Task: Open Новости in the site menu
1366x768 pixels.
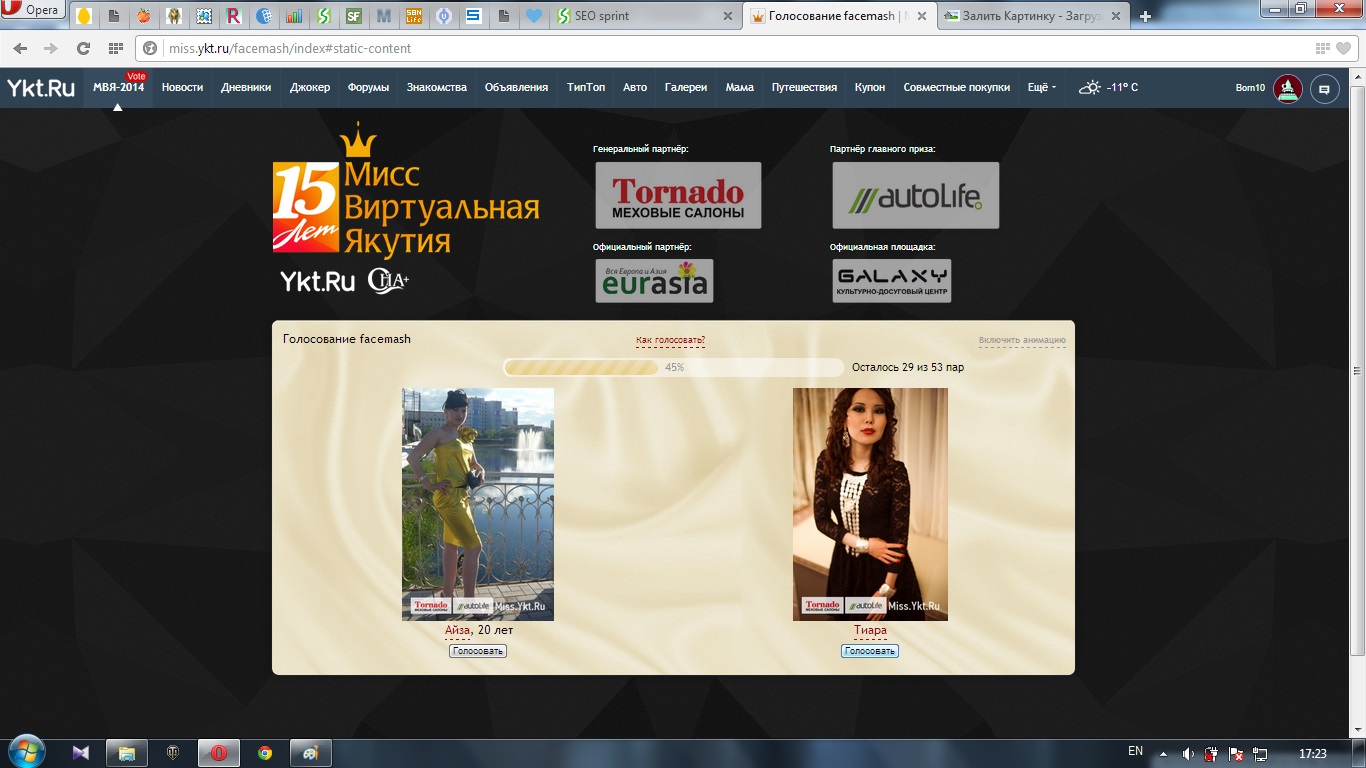Action: pos(182,87)
